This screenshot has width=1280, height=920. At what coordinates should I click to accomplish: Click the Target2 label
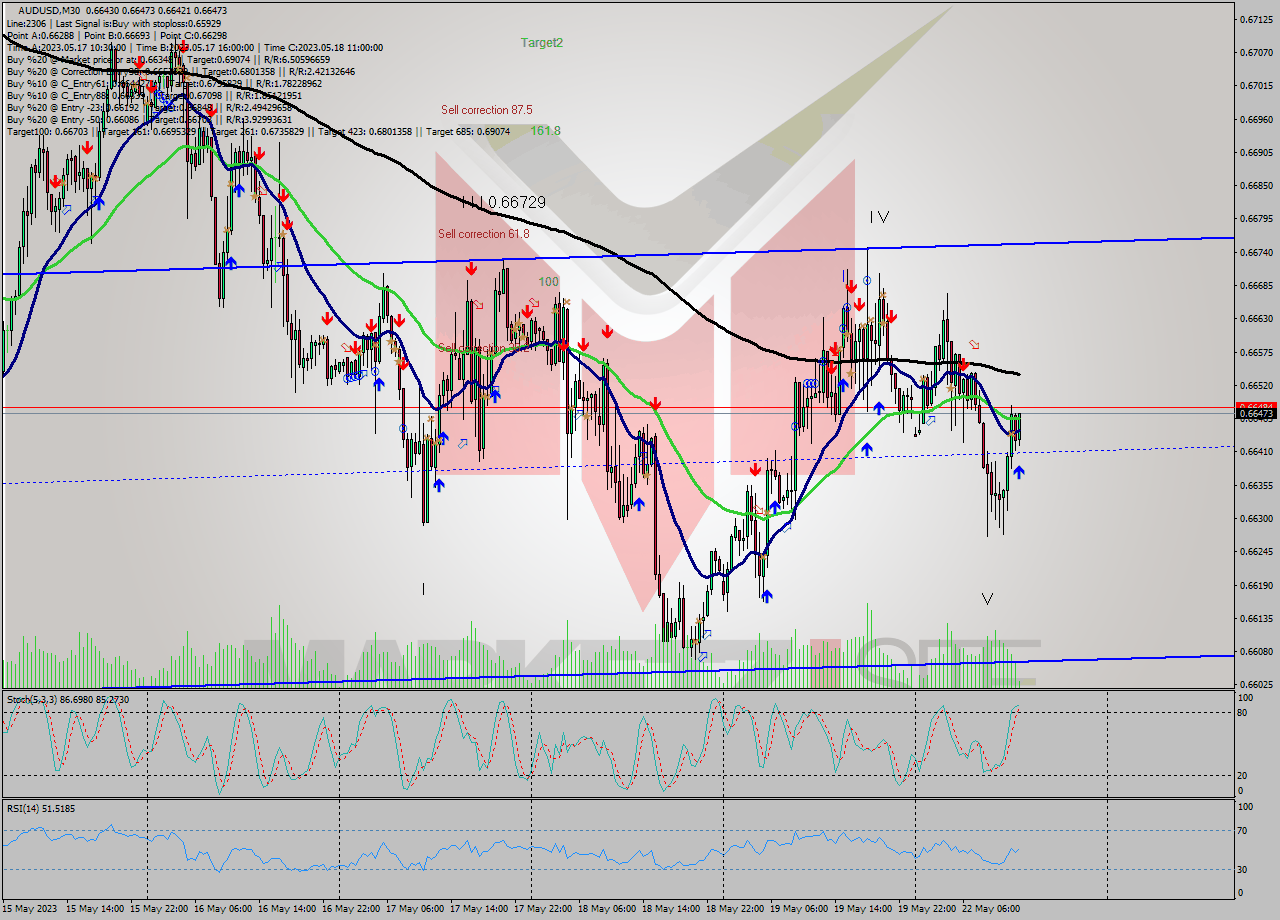click(x=541, y=43)
